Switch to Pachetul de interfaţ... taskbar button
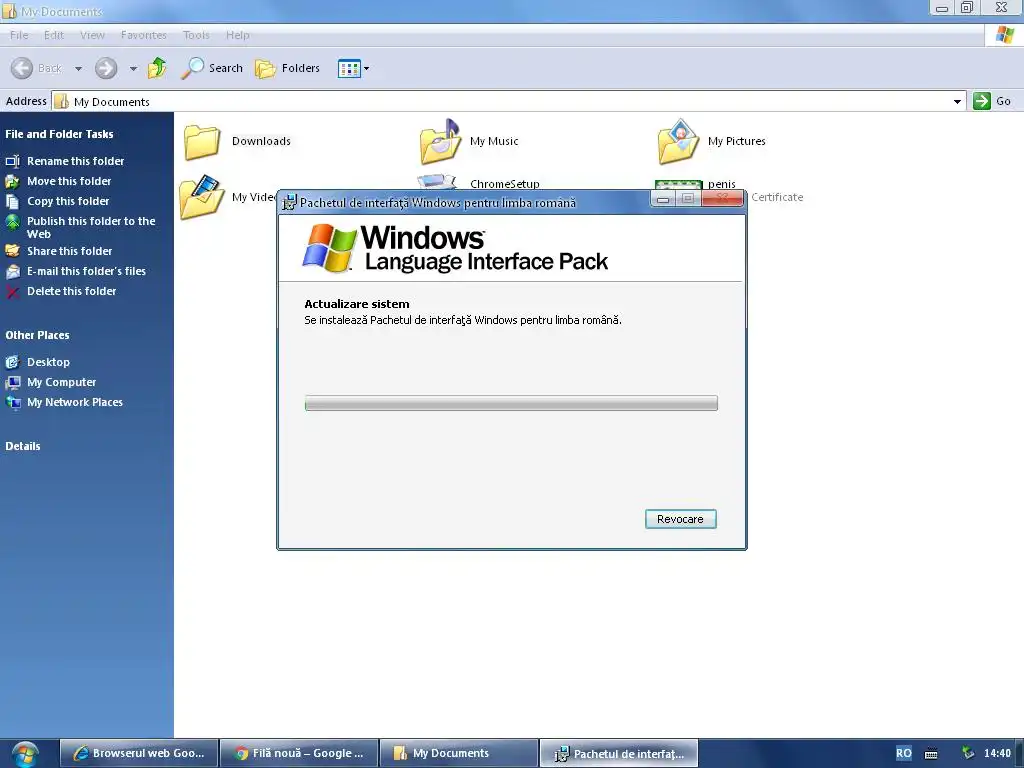Screen dimensions: 1024x768 619,753
